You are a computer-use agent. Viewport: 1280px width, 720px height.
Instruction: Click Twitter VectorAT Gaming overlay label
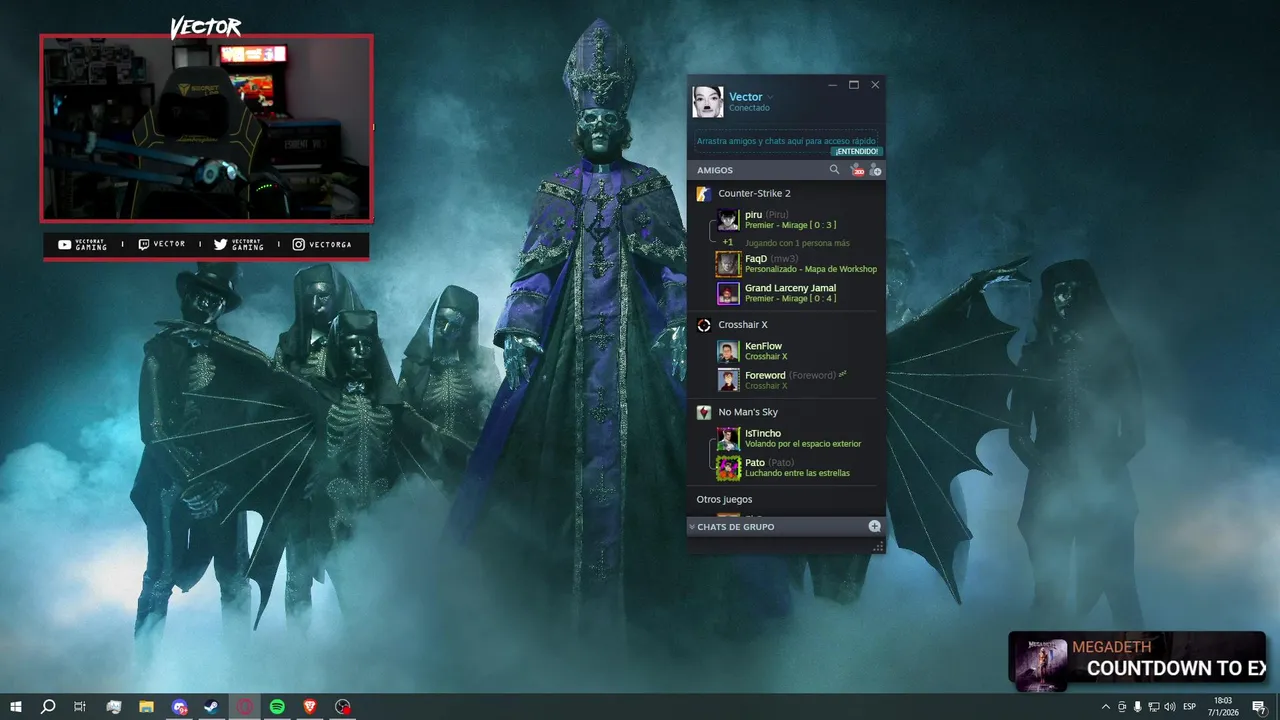(239, 244)
